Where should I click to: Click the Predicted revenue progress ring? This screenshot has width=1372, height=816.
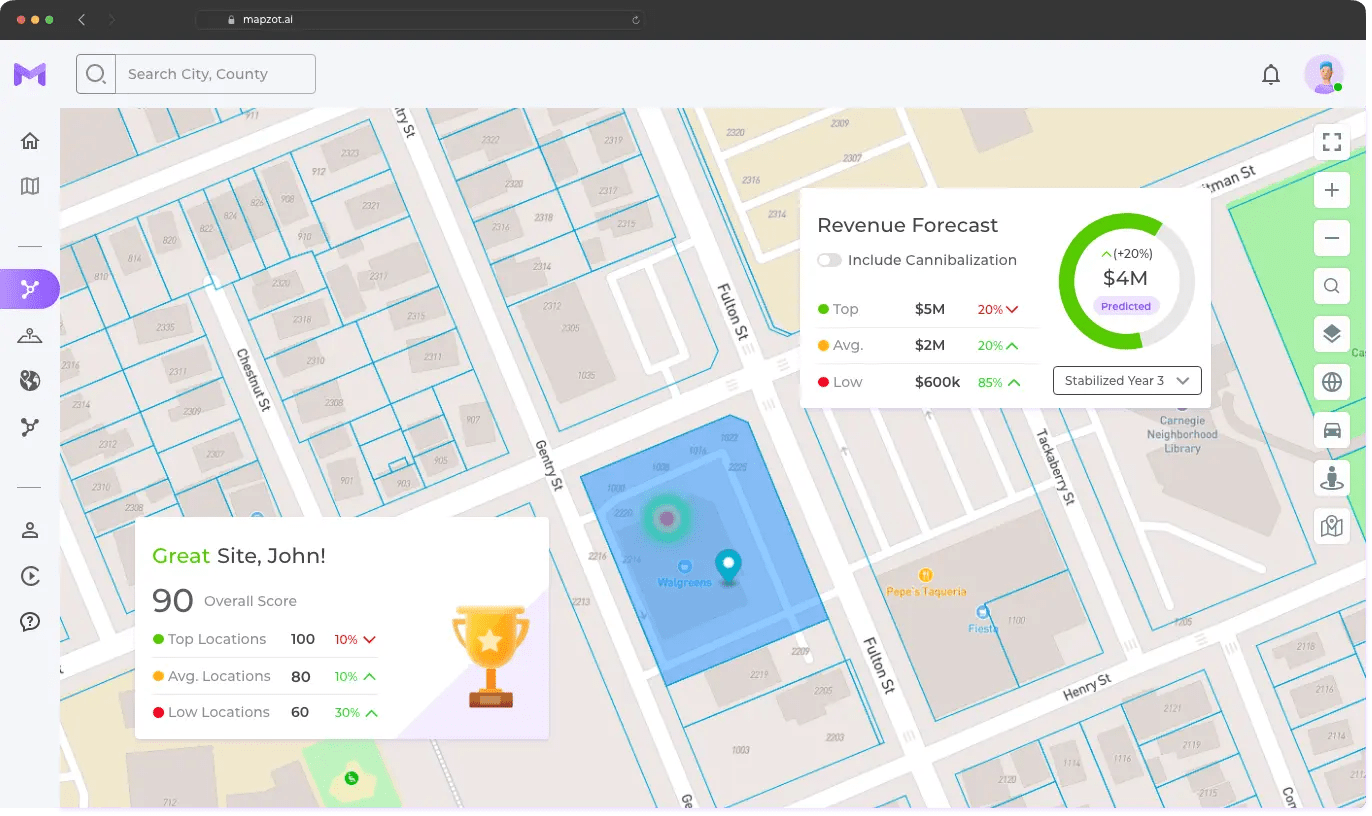1126,279
